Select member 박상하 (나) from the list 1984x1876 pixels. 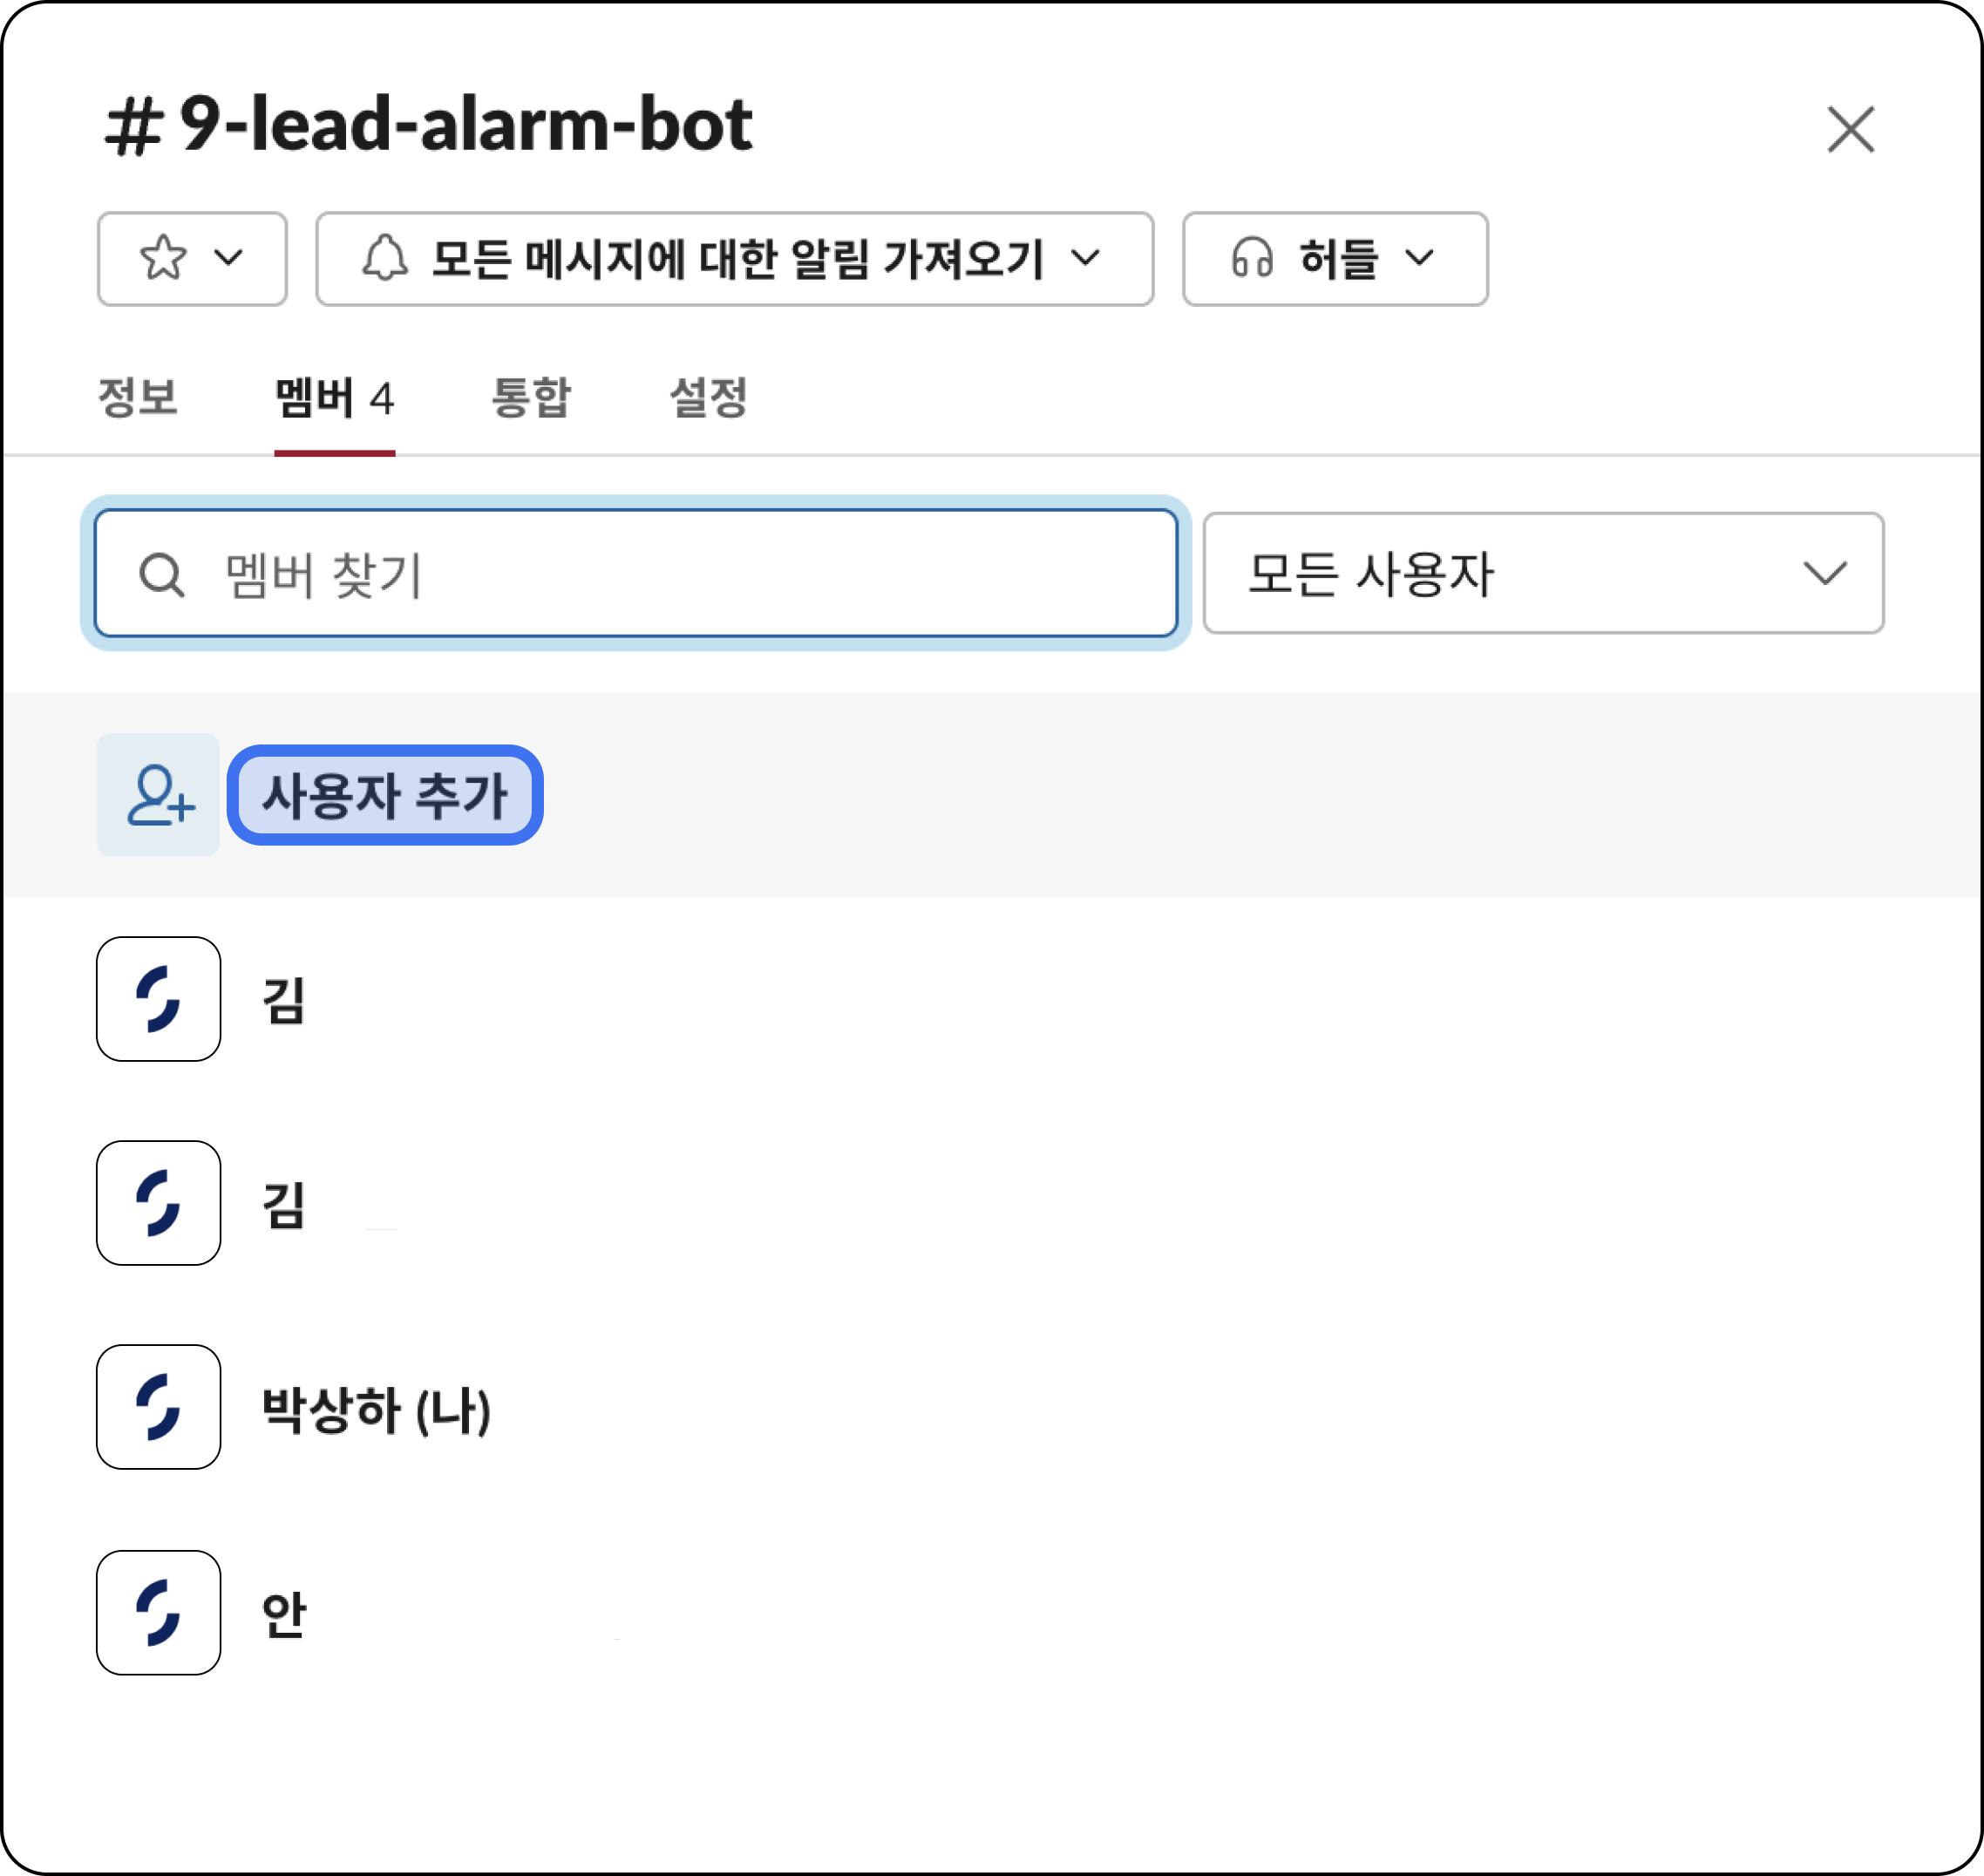(x=372, y=1408)
